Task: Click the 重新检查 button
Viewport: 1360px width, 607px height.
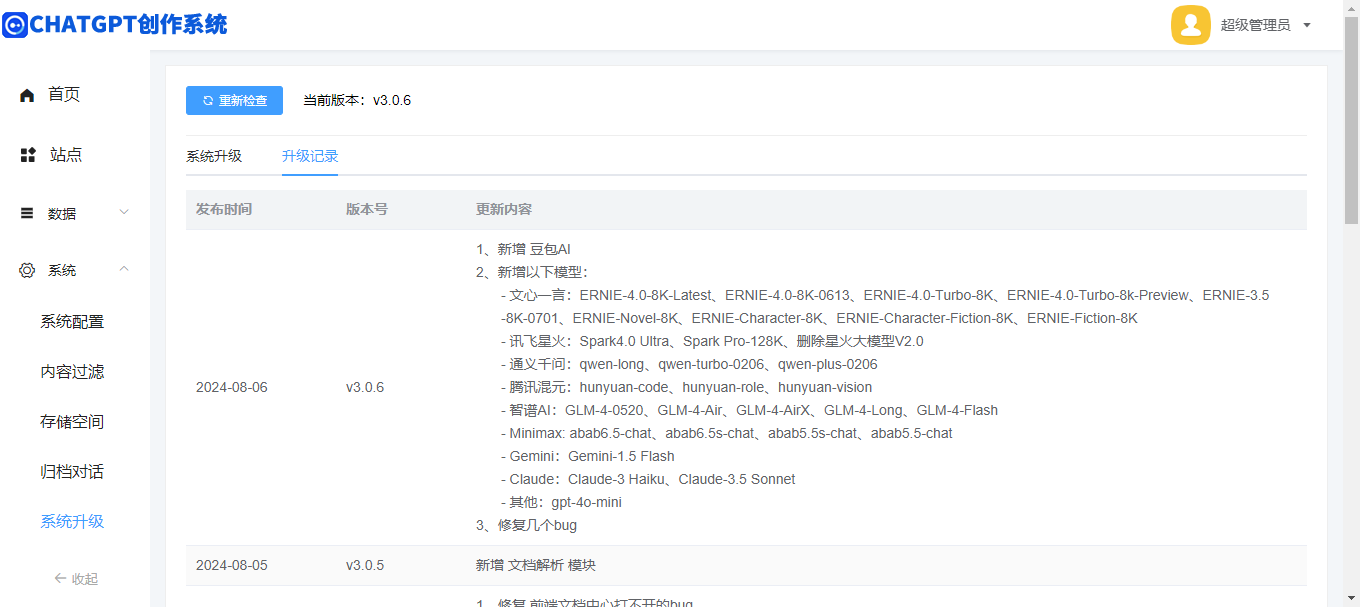Action: (234, 101)
